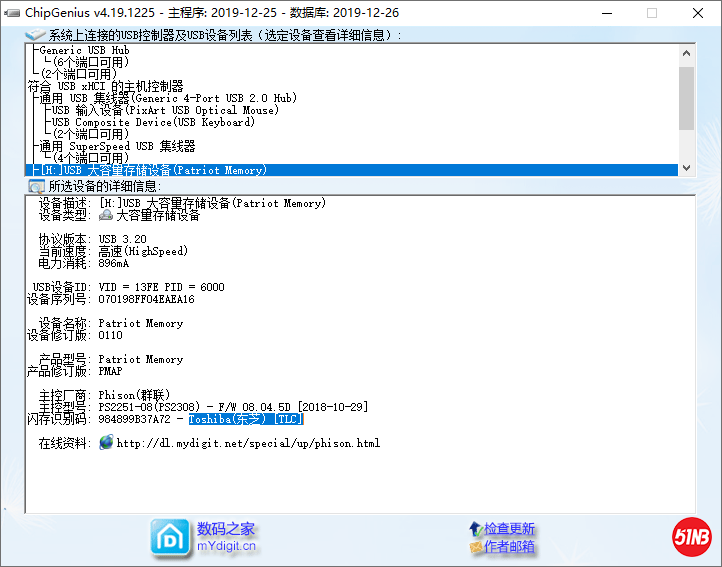
Task: Open the 检查更新 link
Action: click(x=509, y=529)
